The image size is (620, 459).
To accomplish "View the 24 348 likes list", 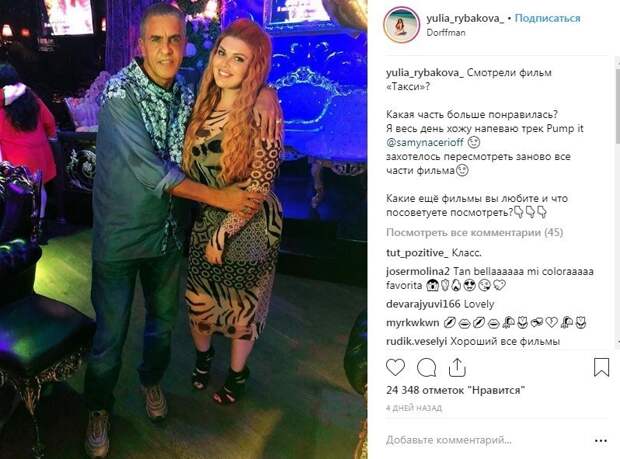I will click(x=456, y=390).
